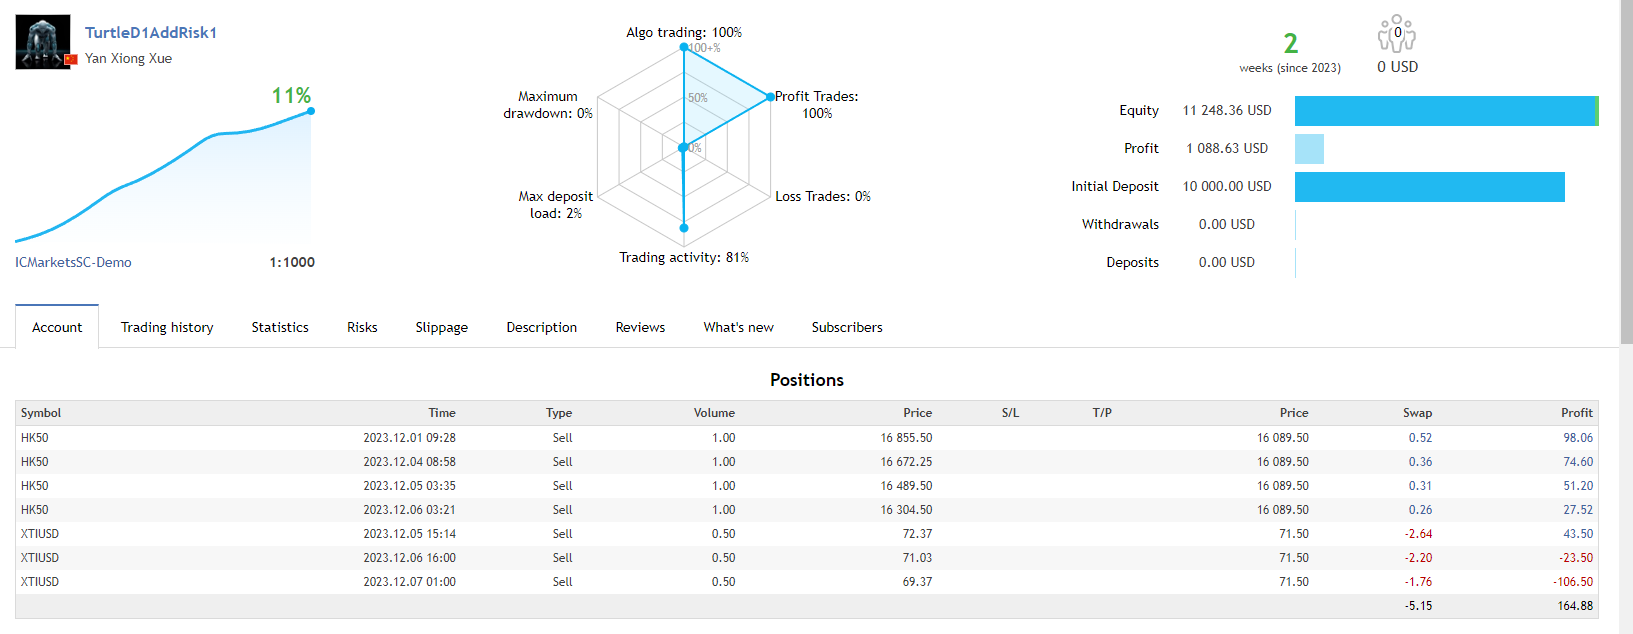Viewport: 1633px width, 634px height.
Task: Click the Initial Deposit blue bar
Action: [x=1429, y=187]
